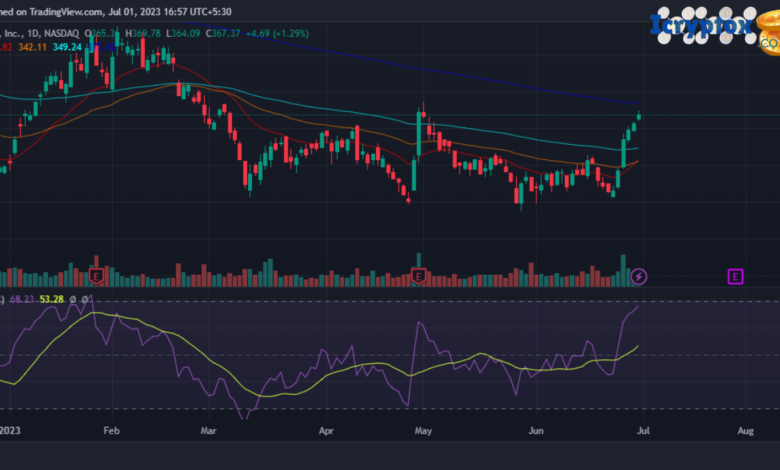Image resolution: width=780 pixels, height=470 pixels.
Task: Click the low price L364.09 in legend
Action: [183, 33]
